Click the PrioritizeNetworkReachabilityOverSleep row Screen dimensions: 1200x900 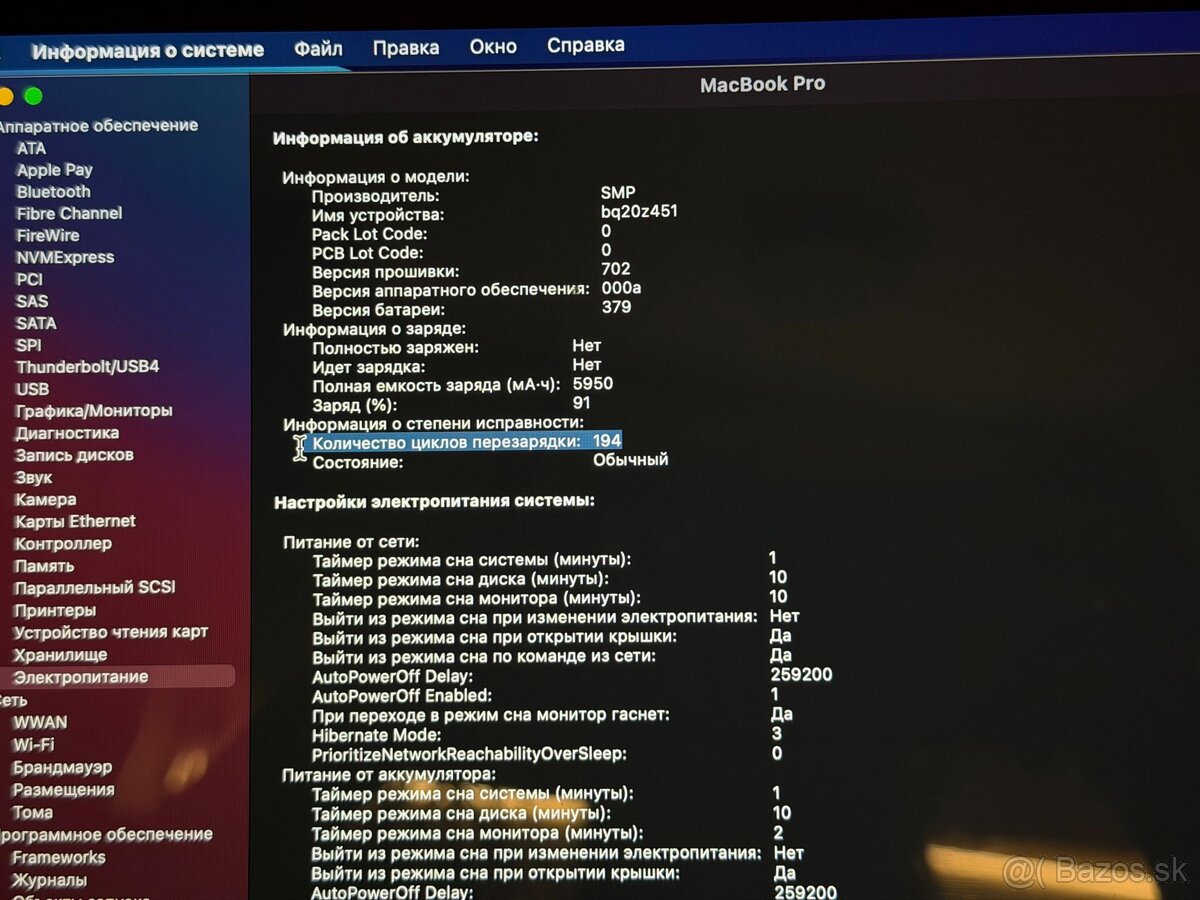(548, 754)
